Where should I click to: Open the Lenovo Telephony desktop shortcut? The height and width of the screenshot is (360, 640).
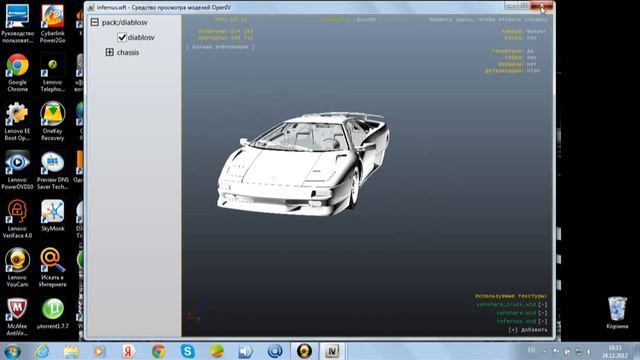pyautogui.click(x=53, y=73)
